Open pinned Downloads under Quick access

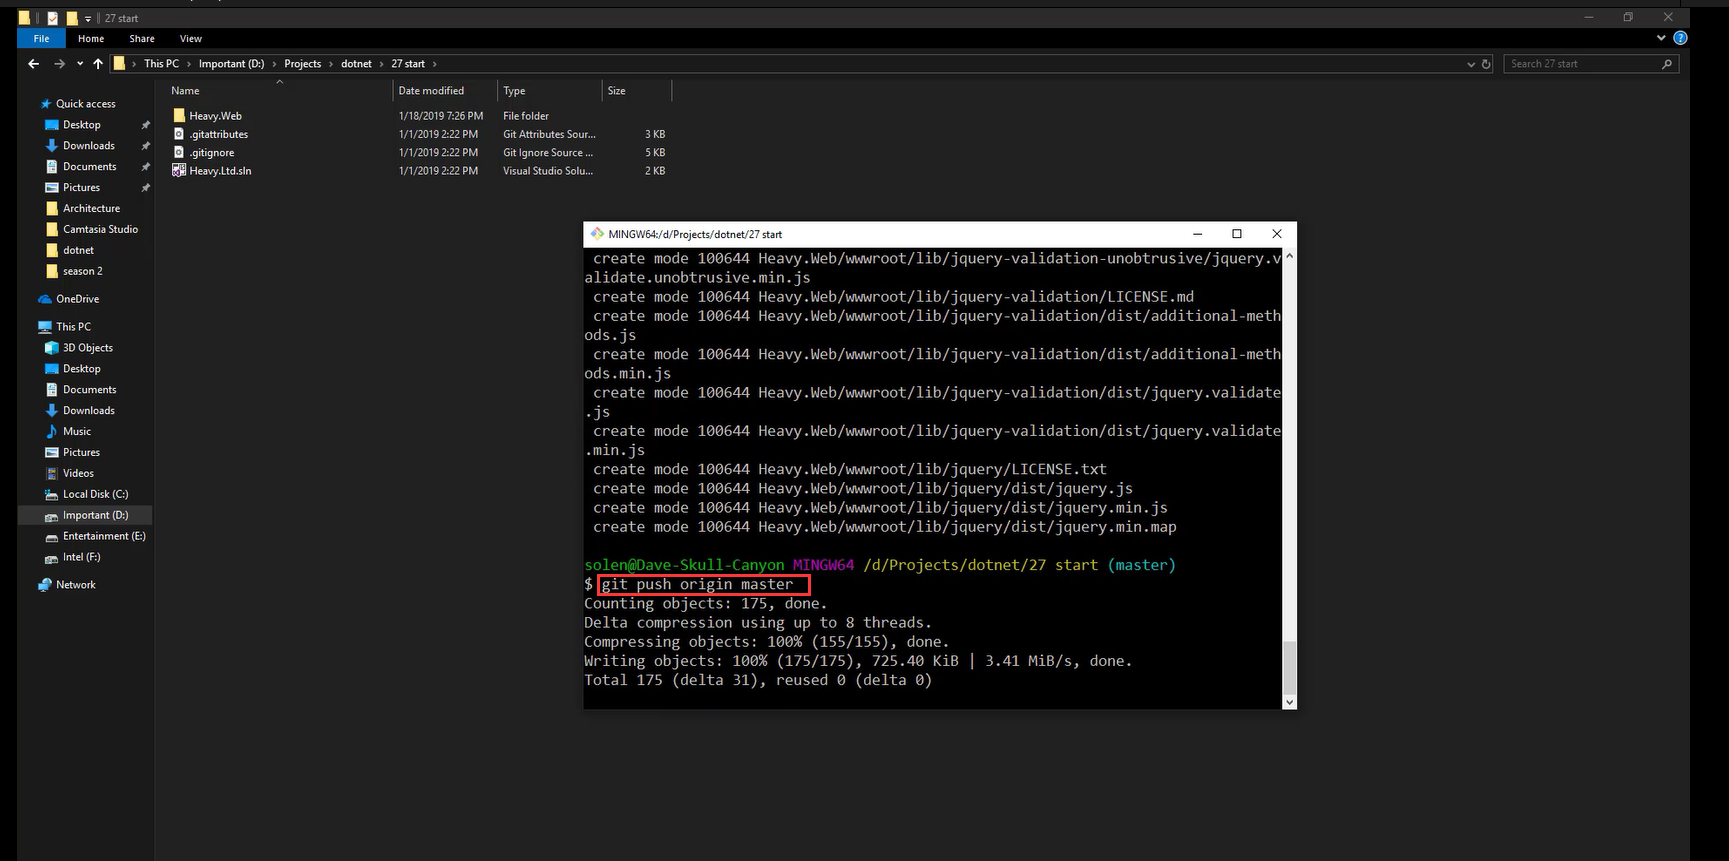pos(89,146)
